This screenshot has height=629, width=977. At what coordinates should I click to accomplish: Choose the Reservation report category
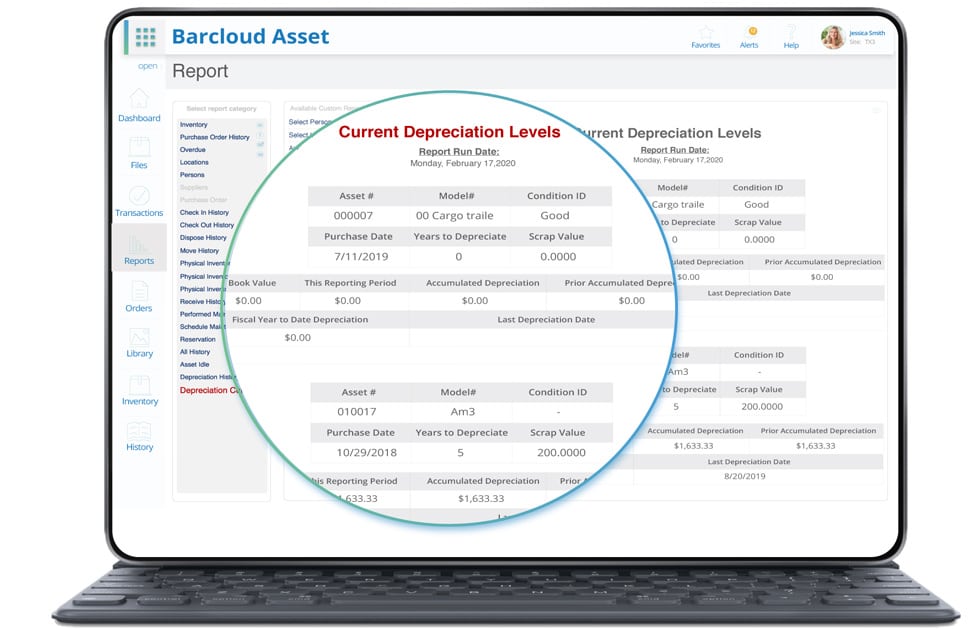[198, 340]
